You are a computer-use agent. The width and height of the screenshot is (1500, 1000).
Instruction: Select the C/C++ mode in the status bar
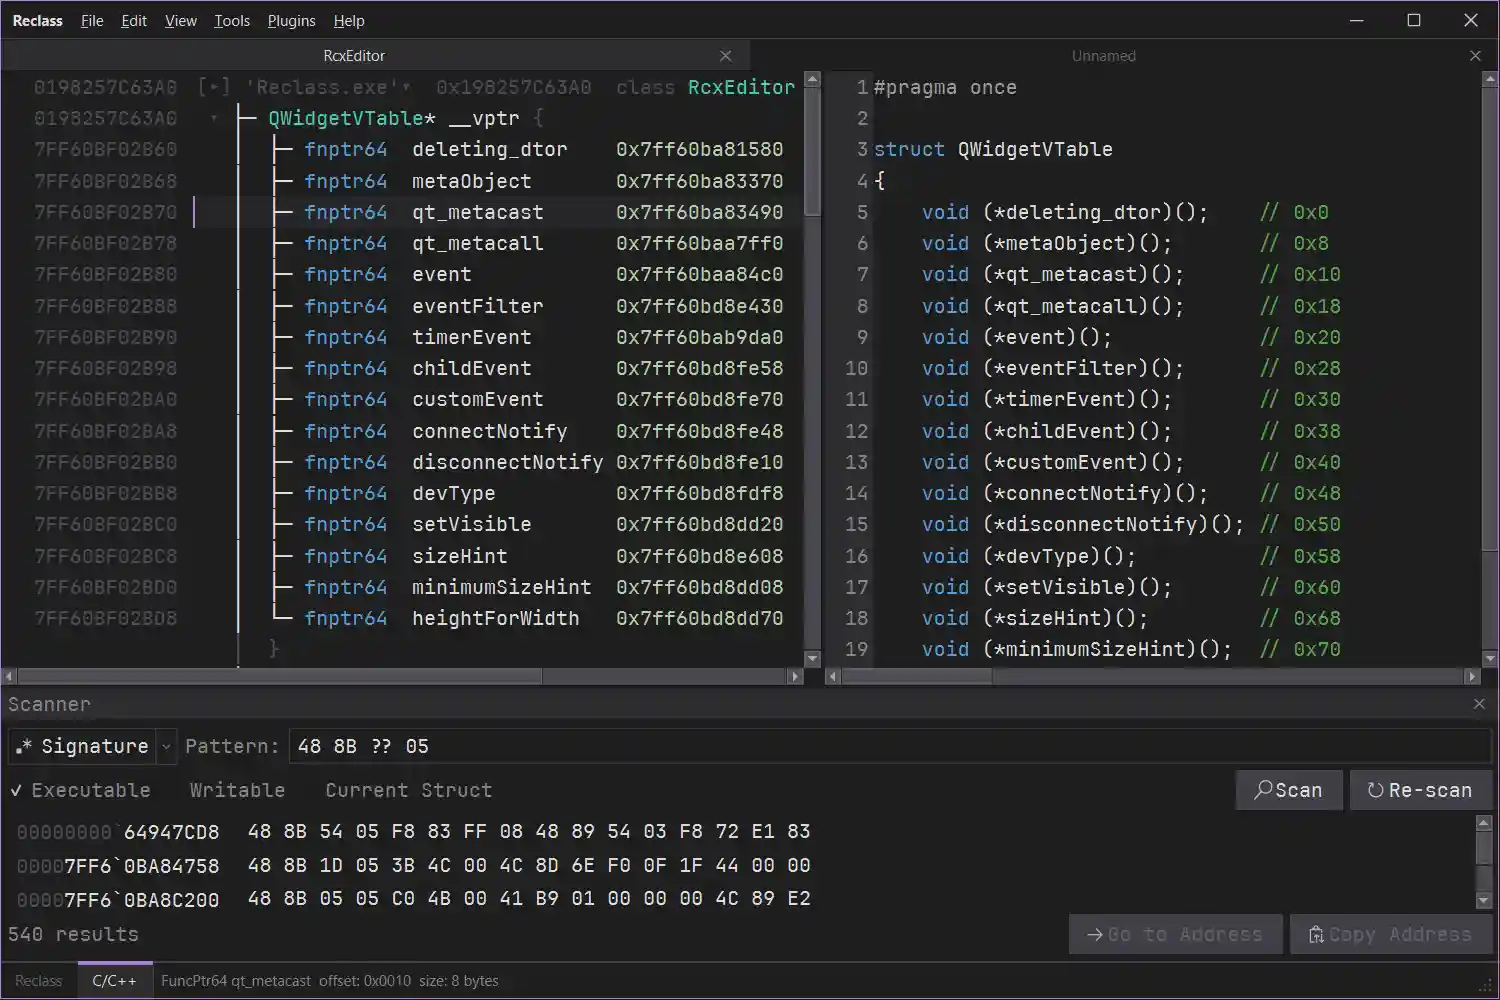(114, 980)
